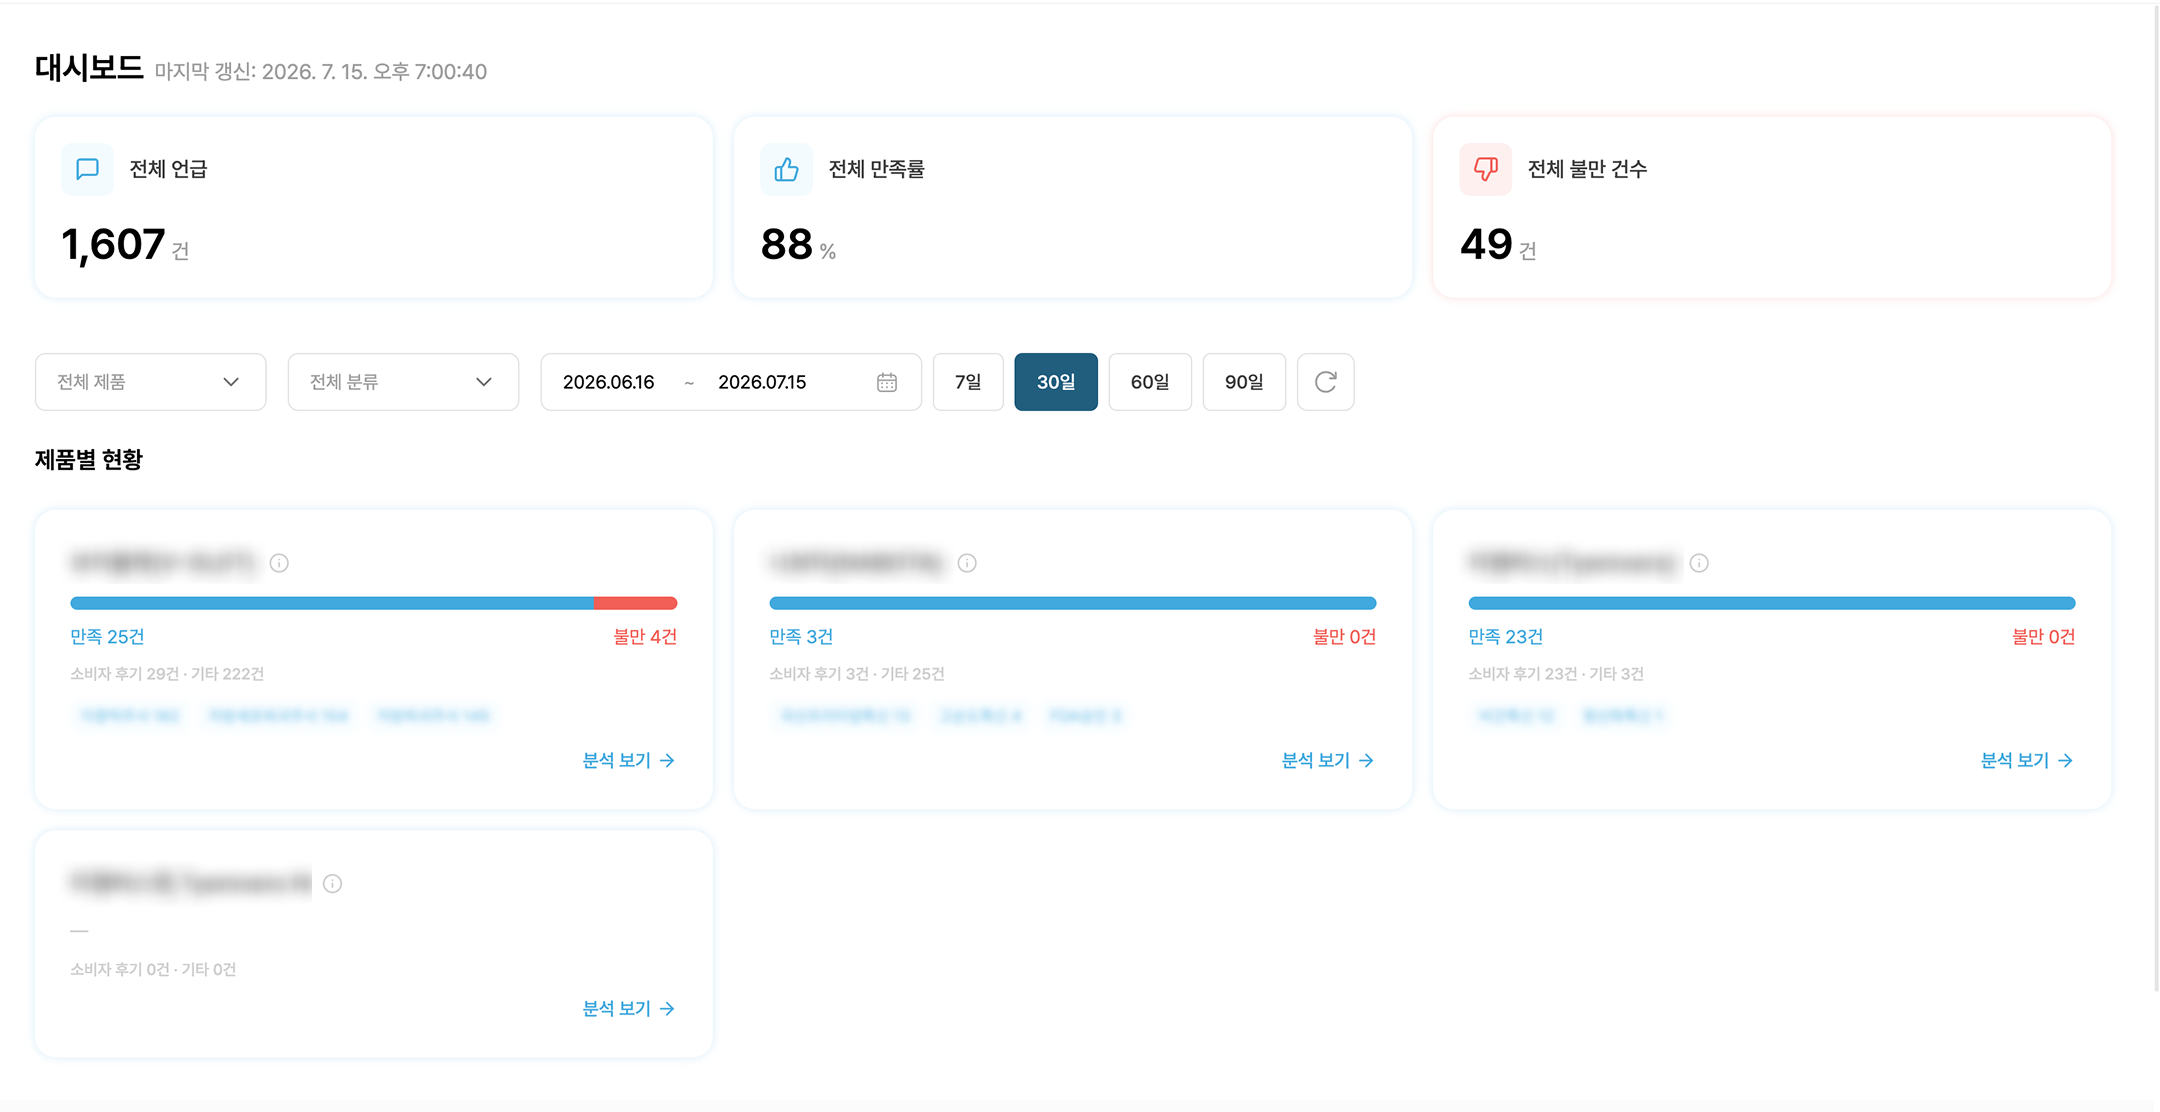Click the 소비자 후기 3건 · 기타 25건 text

click(857, 674)
